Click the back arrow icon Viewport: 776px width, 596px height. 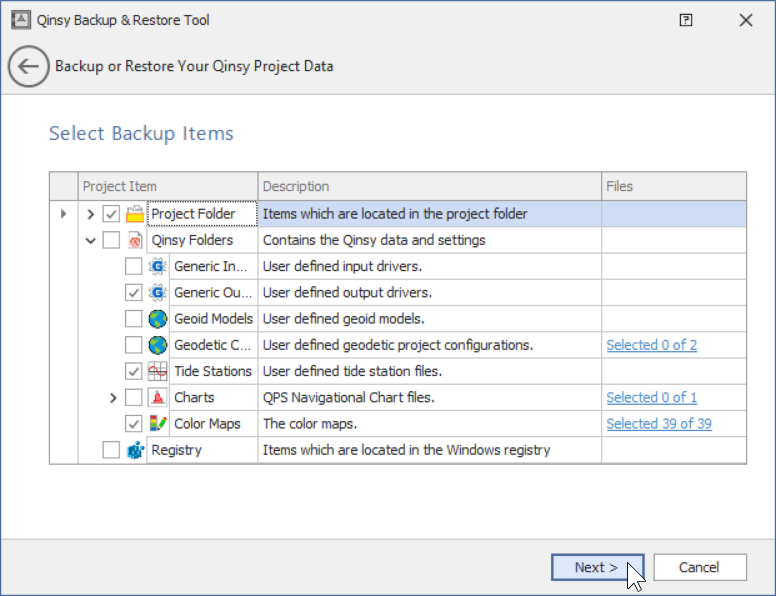click(28, 67)
